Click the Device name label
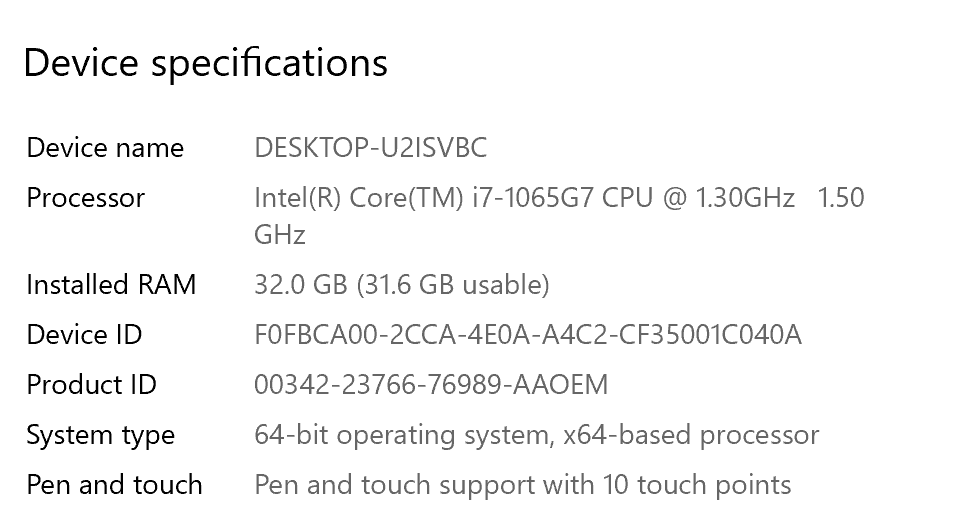Image resolution: width=953 pixels, height=523 pixels. point(105,148)
